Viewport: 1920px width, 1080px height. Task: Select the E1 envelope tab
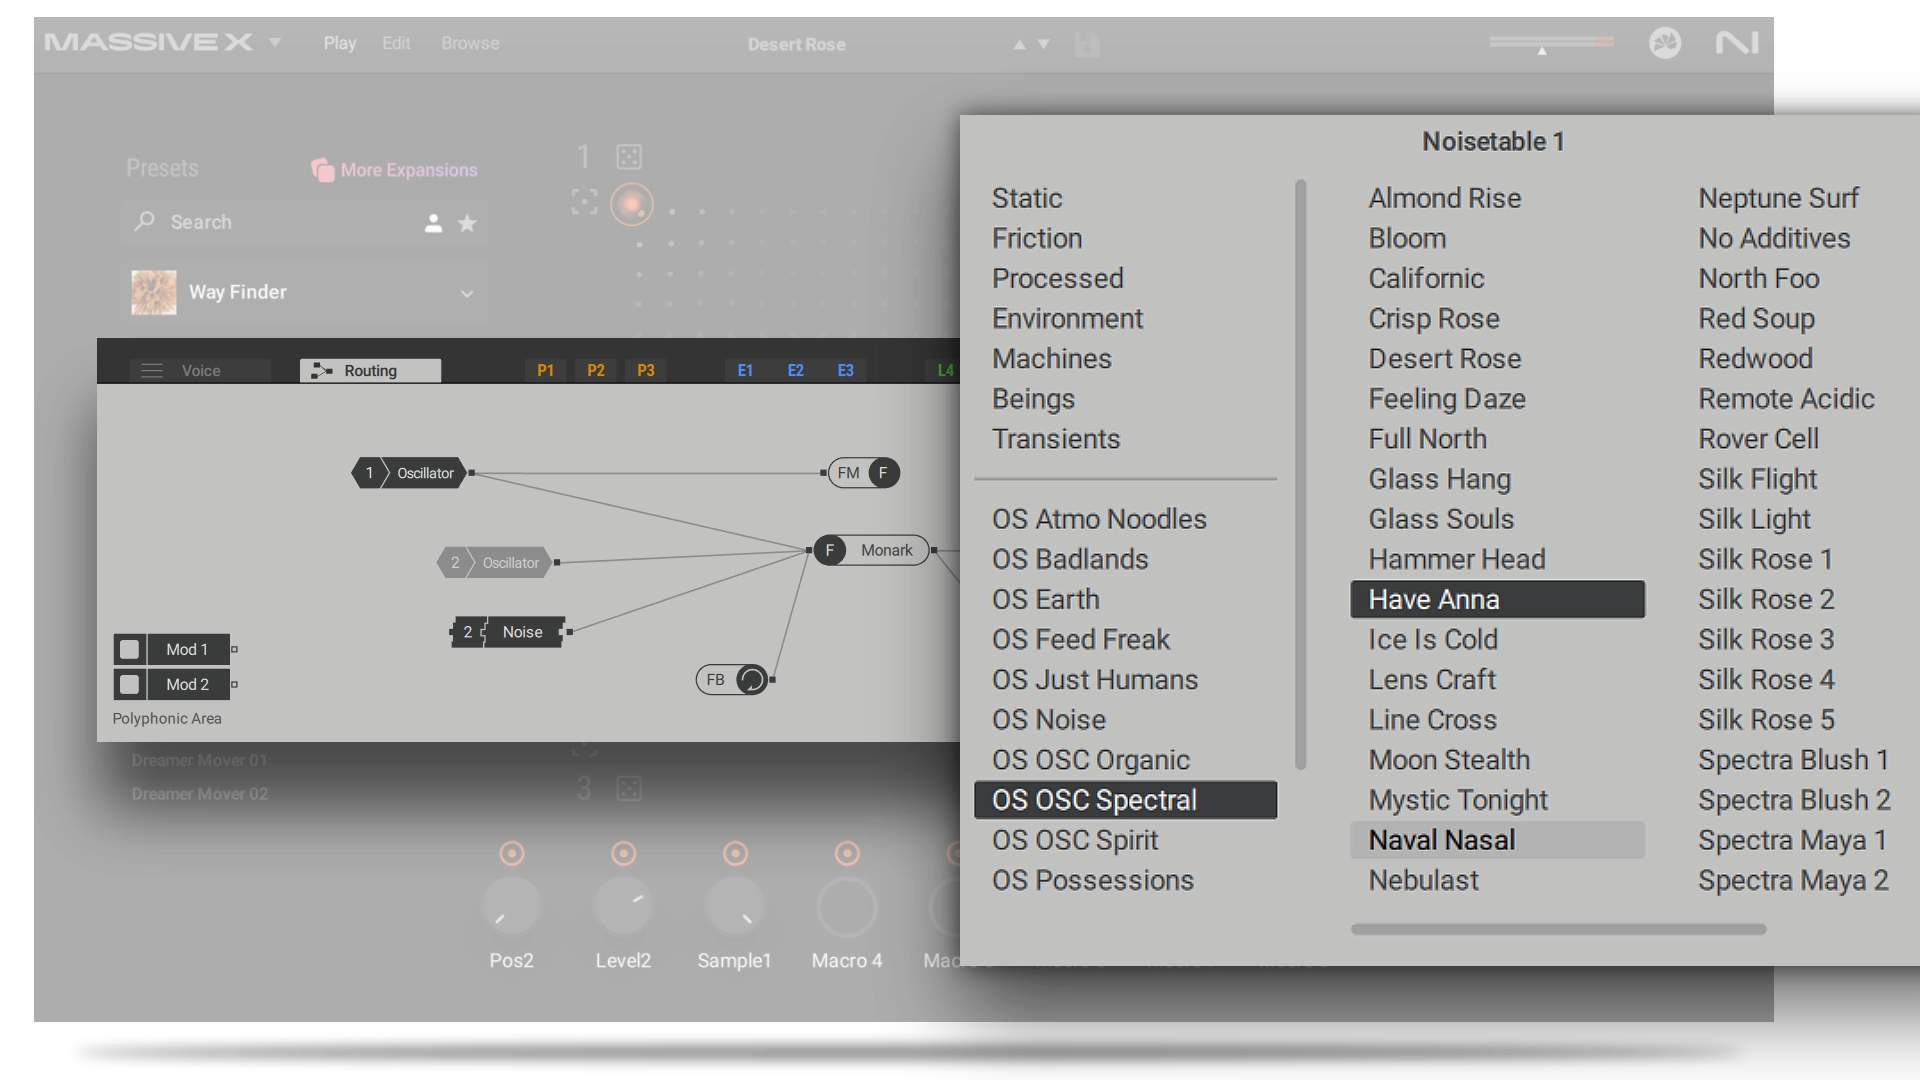tap(745, 370)
